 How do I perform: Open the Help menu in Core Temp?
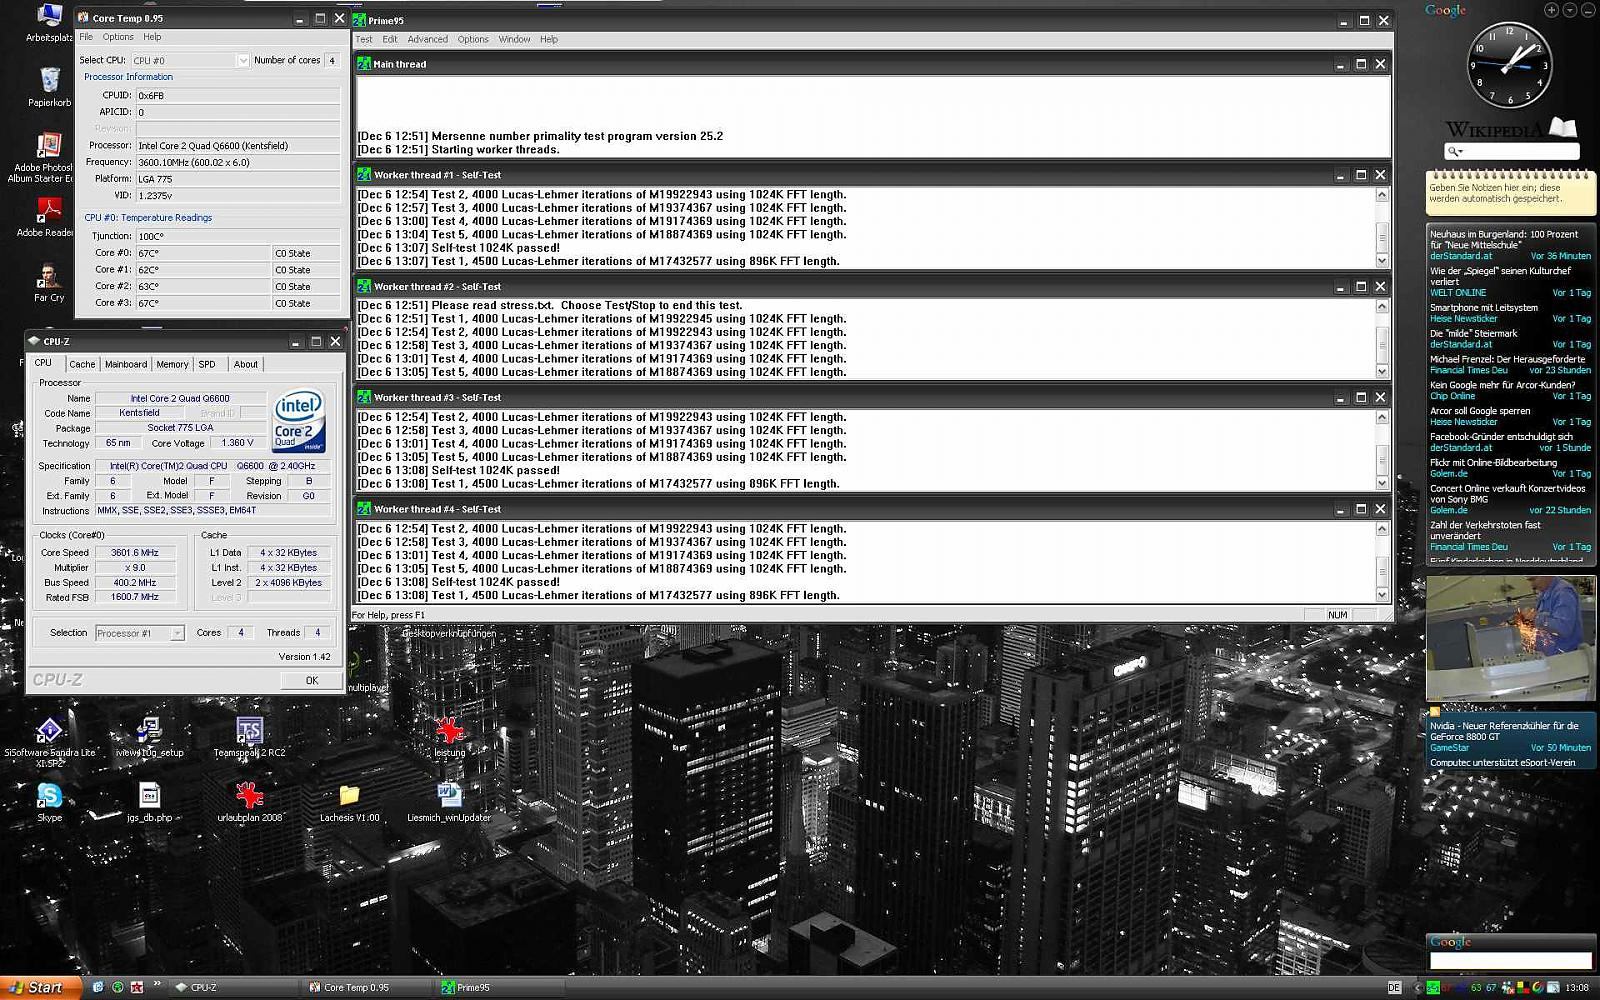[x=152, y=37]
